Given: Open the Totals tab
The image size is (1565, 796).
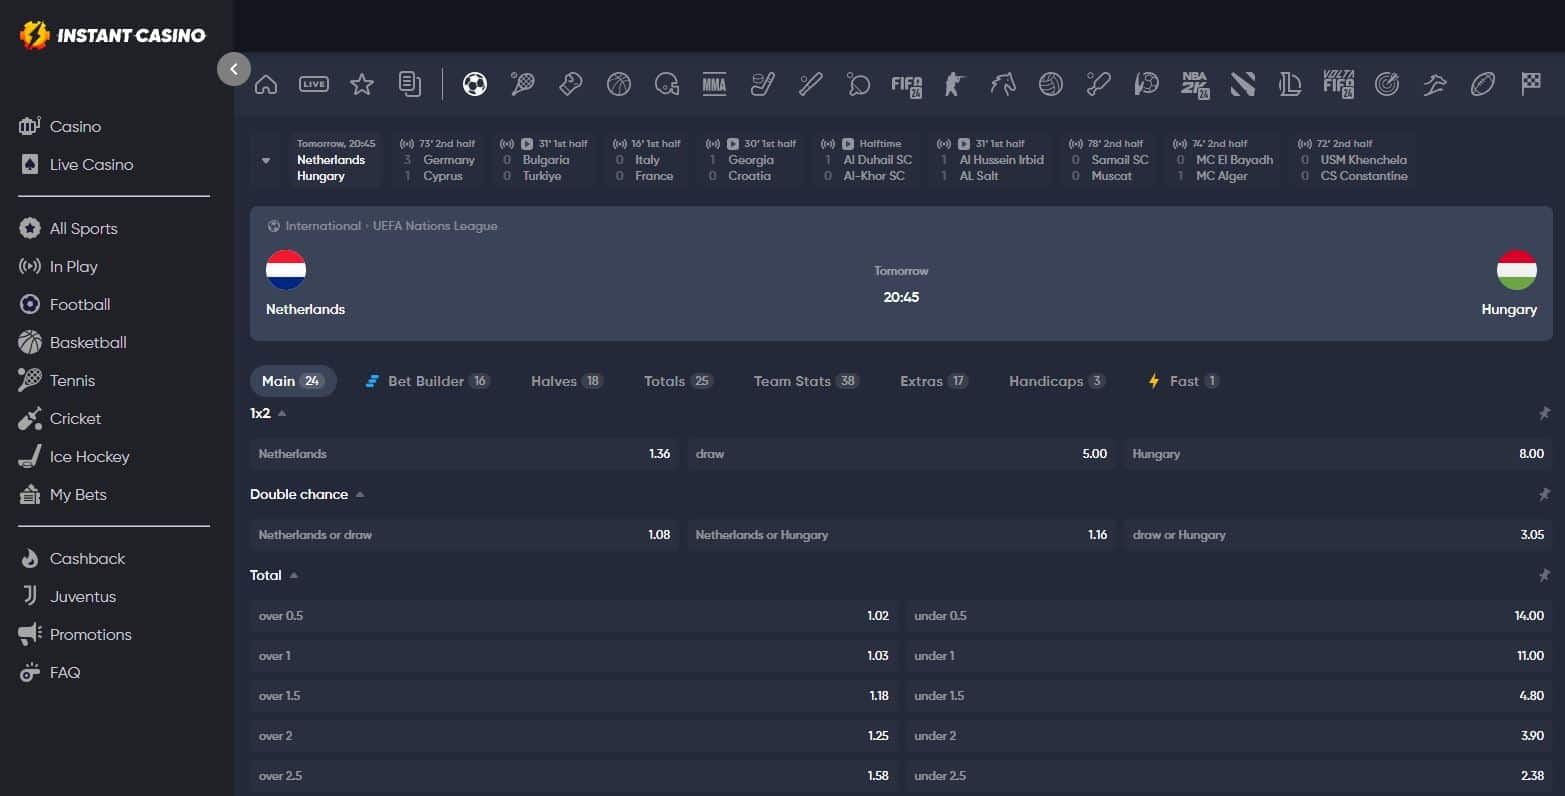Looking at the screenshot, I should 678,381.
